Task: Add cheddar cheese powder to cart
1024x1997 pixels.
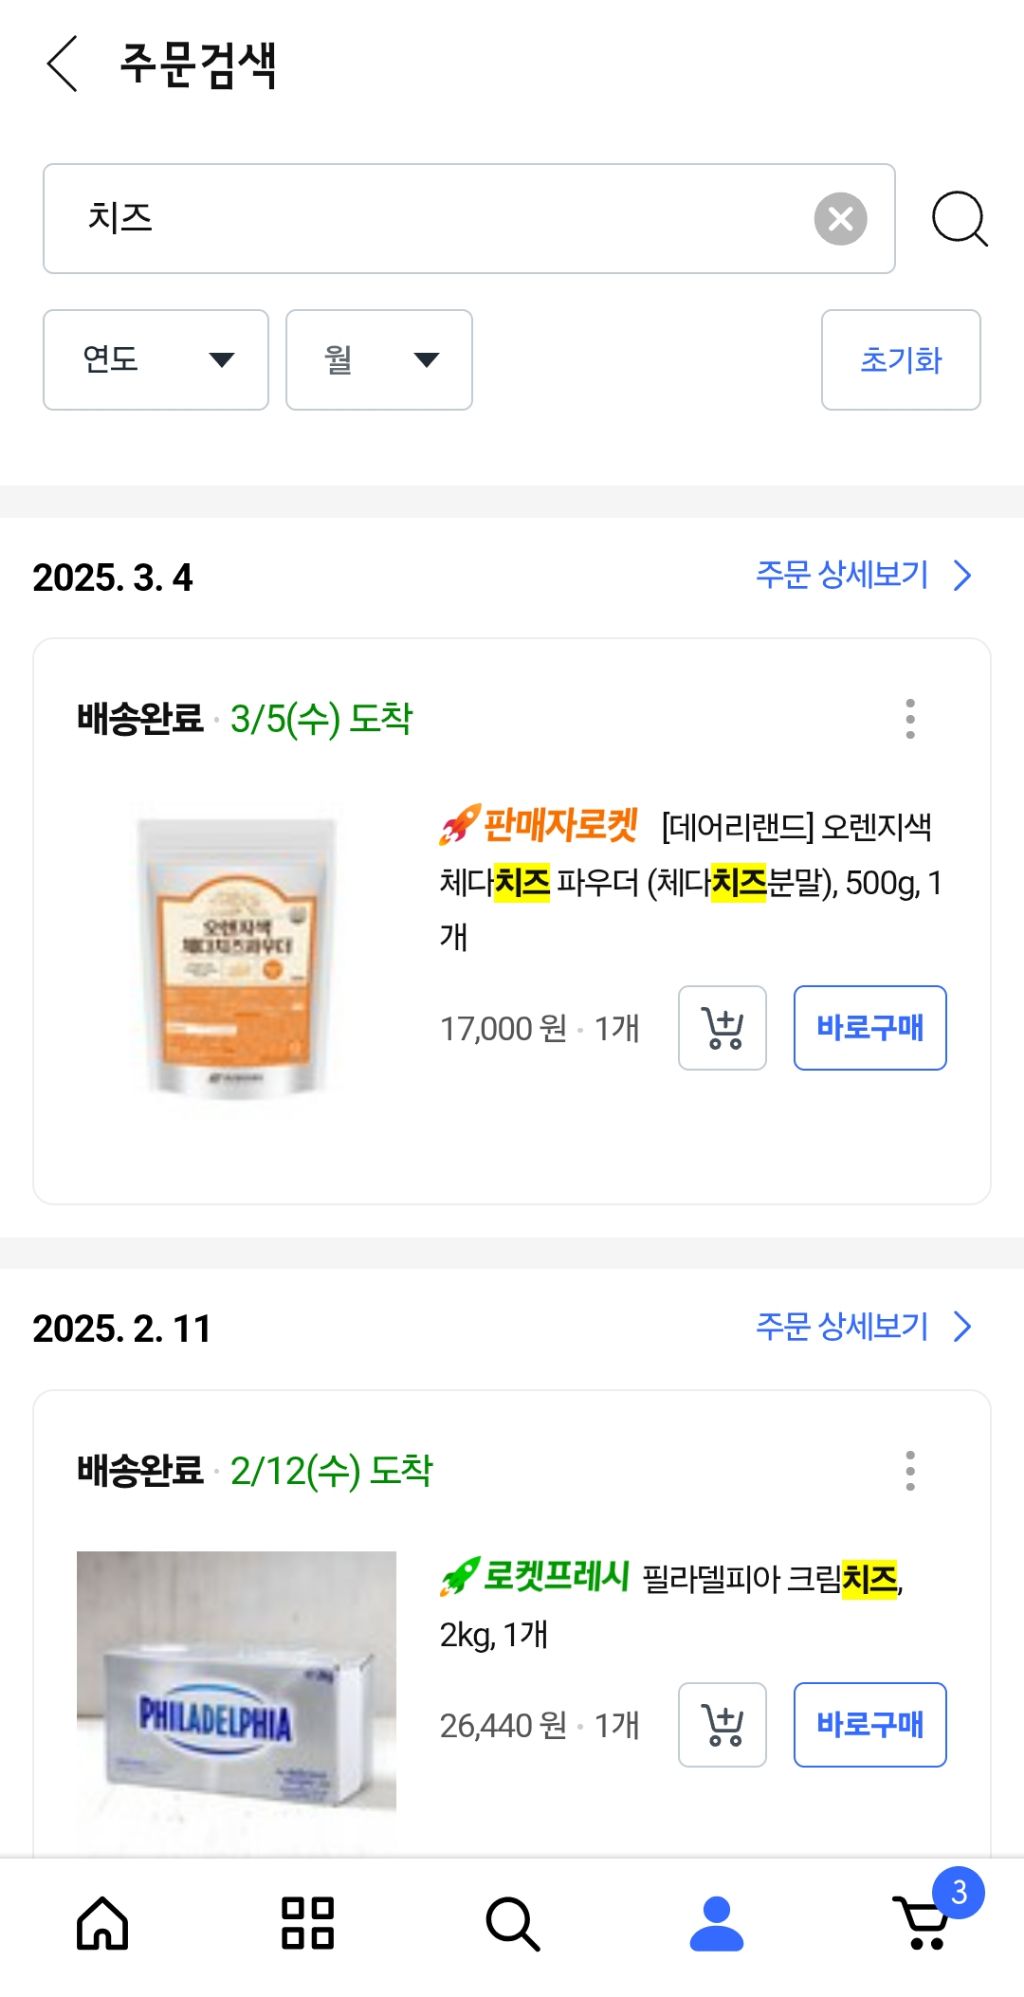Action: [x=722, y=1028]
